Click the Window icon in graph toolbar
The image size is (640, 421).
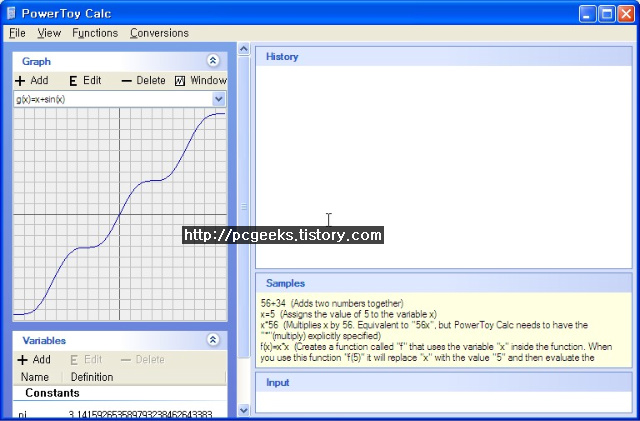(180, 81)
